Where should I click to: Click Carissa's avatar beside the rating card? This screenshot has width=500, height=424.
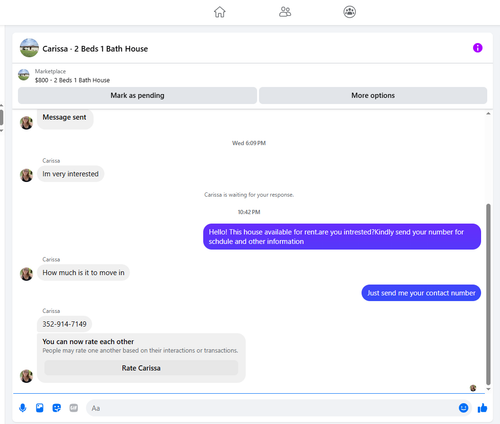click(26, 376)
